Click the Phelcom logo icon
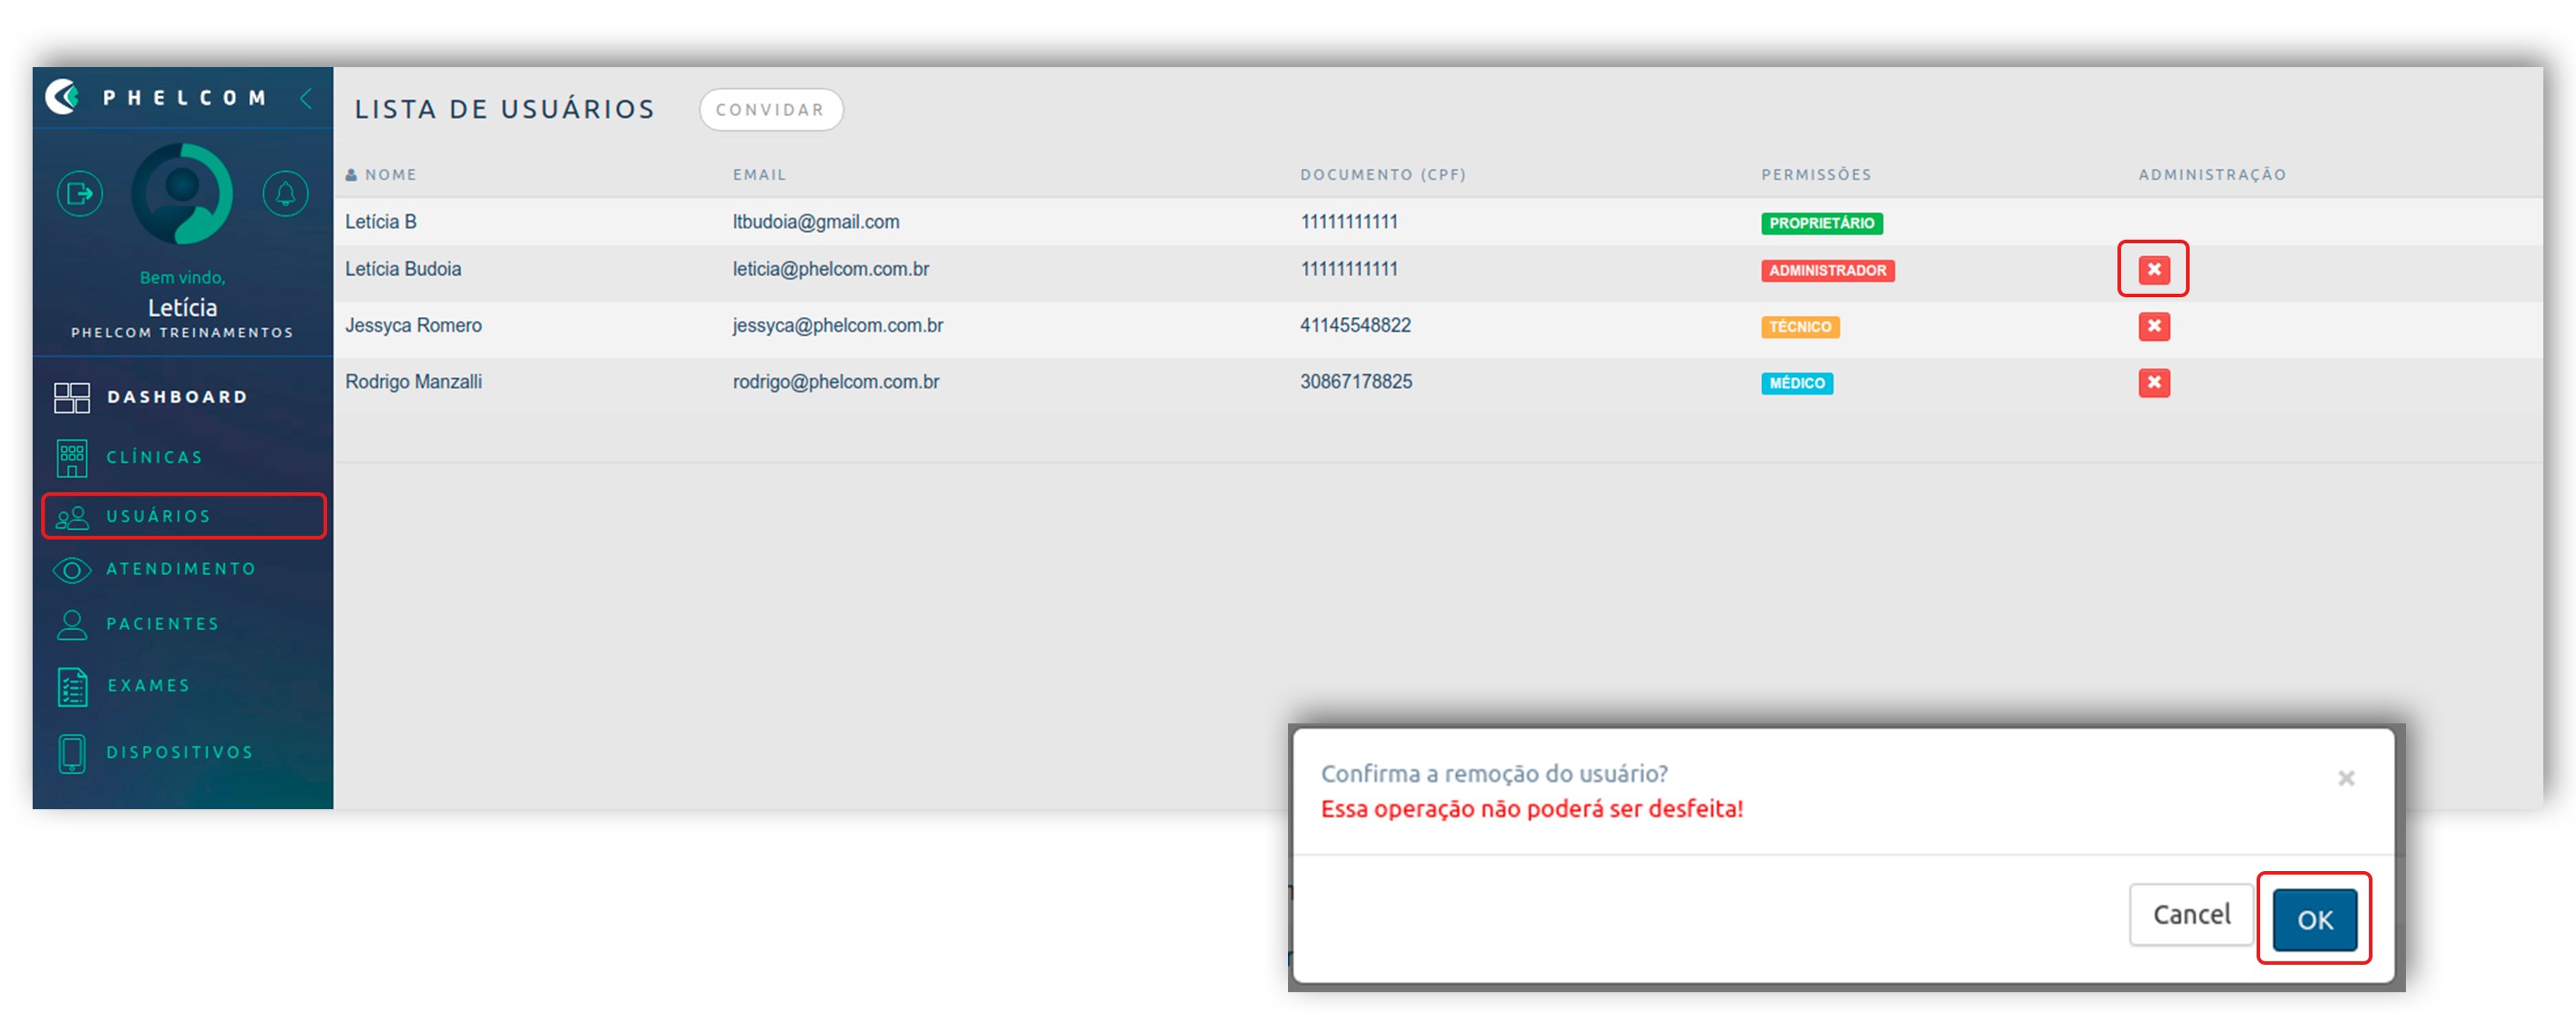This screenshot has width=2576, height=1012. [63, 97]
